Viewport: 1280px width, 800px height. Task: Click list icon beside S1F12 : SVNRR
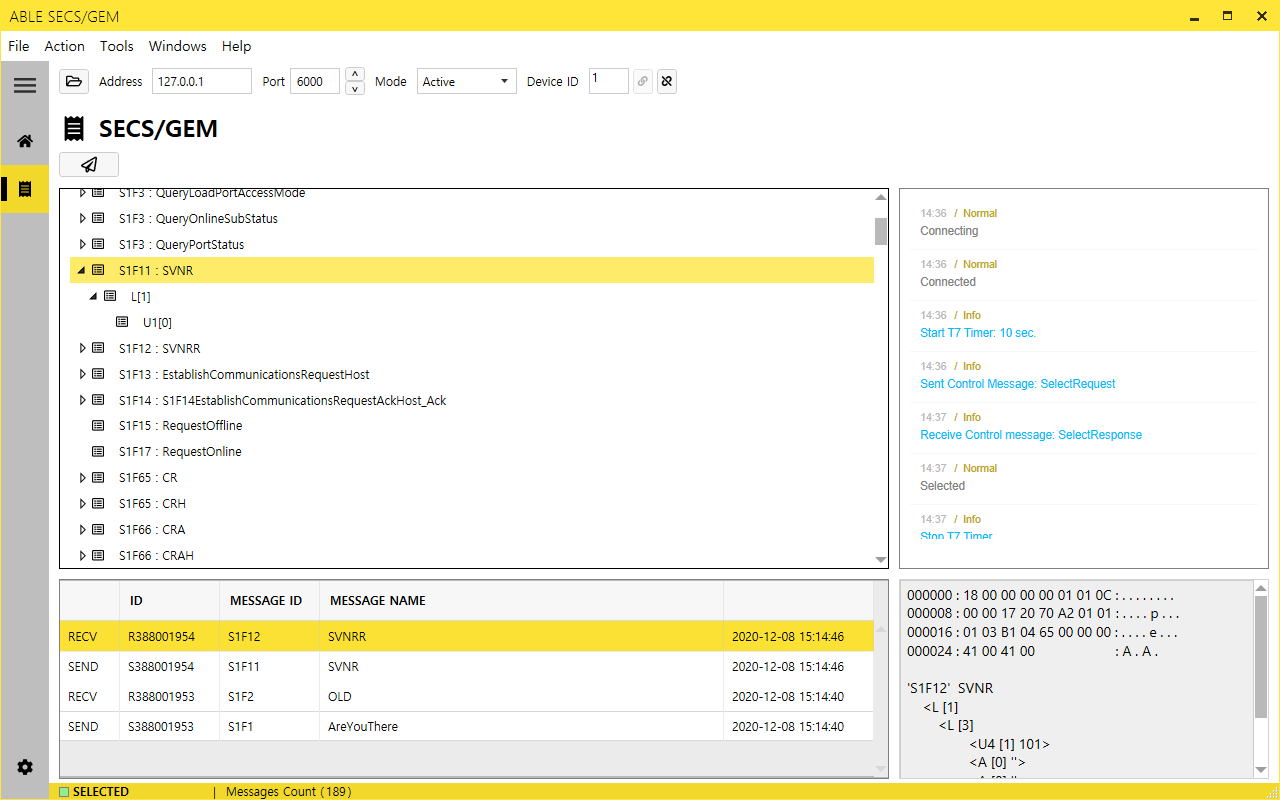[x=98, y=348]
